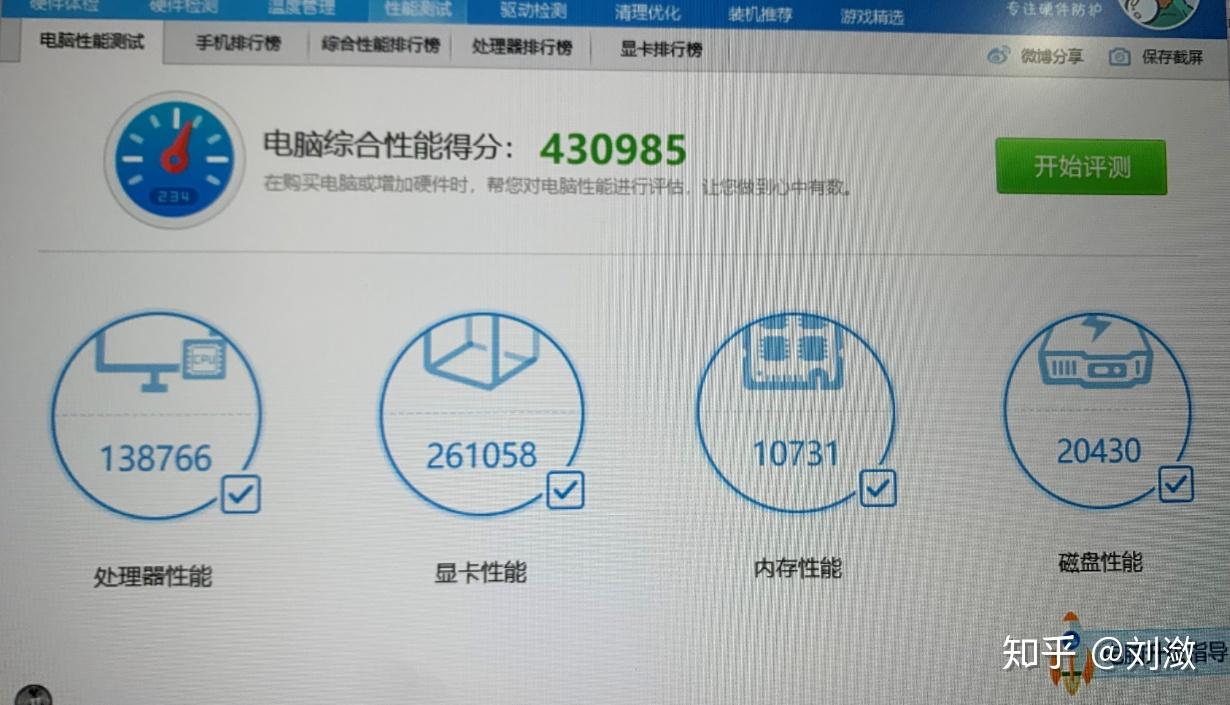Open the 清理优化 menu item

click(x=650, y=13)
